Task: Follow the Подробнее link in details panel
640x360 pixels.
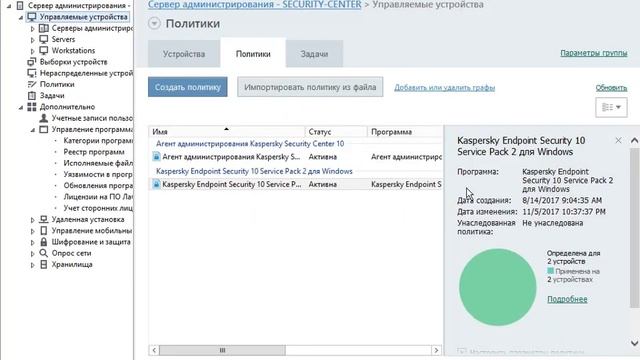Action: 567,299
